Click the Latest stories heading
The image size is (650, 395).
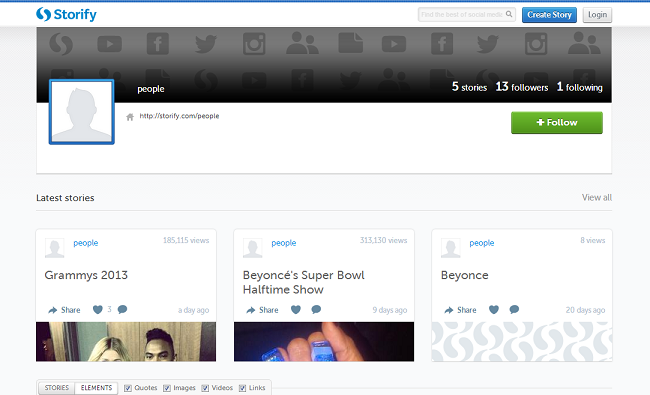coord(65,198)
